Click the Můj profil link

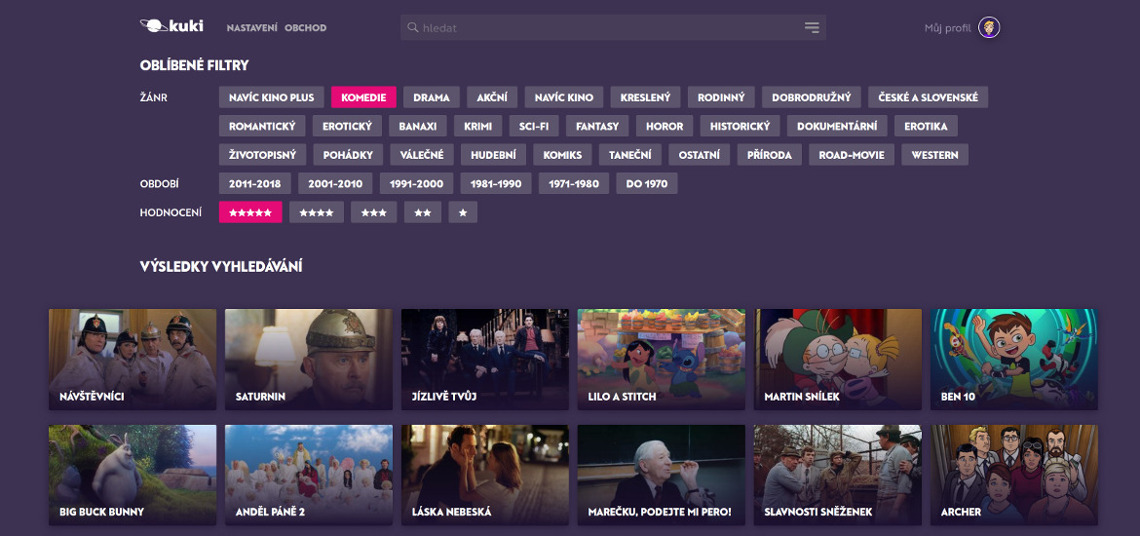click(947, 28)
